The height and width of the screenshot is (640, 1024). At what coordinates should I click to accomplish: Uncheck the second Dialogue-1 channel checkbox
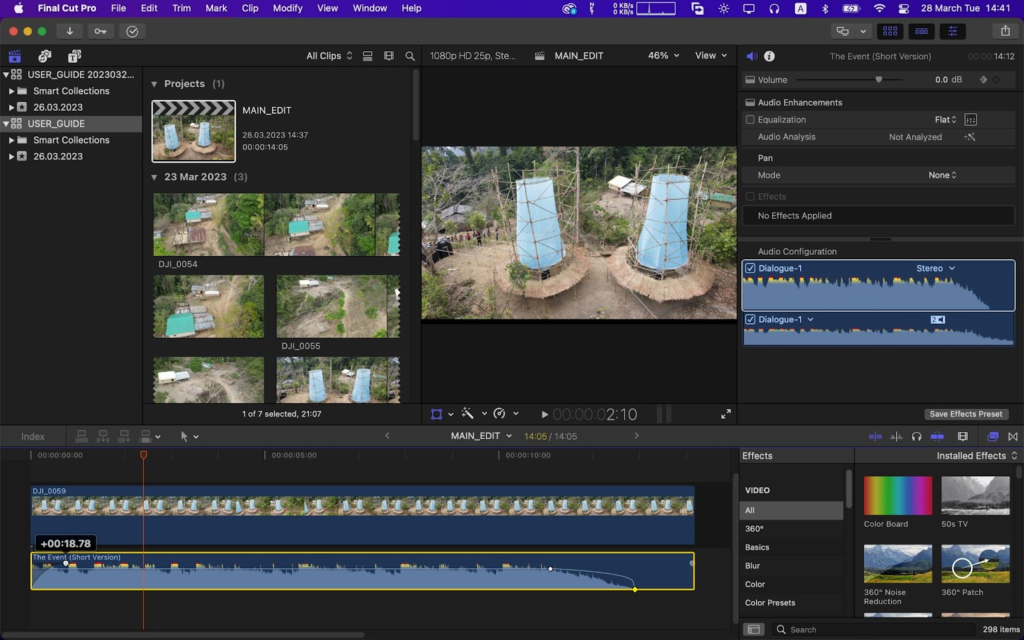click(x=750, y=319)
